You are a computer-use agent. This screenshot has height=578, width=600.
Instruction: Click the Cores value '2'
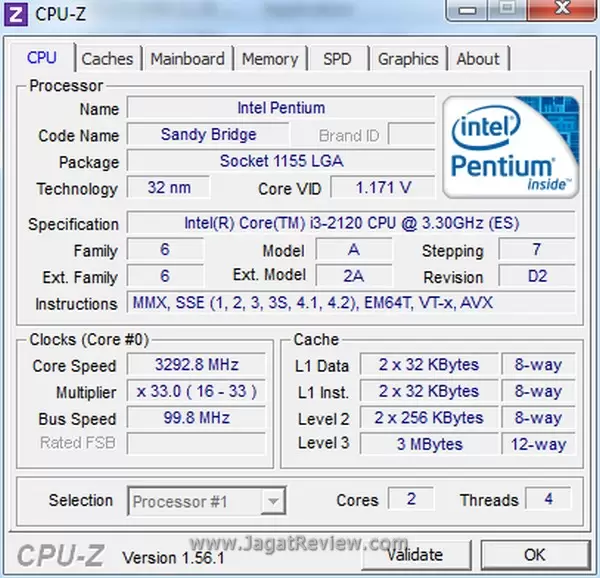(x=411, y=499)
